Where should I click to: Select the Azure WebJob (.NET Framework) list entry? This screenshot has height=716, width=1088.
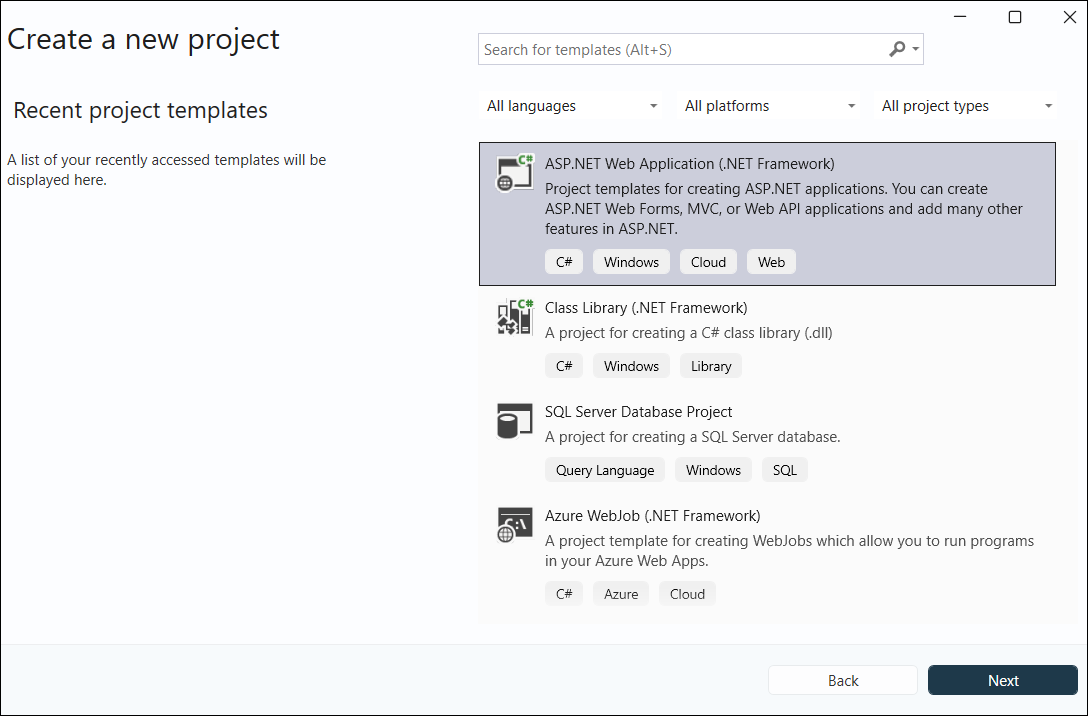pos(770,553)
